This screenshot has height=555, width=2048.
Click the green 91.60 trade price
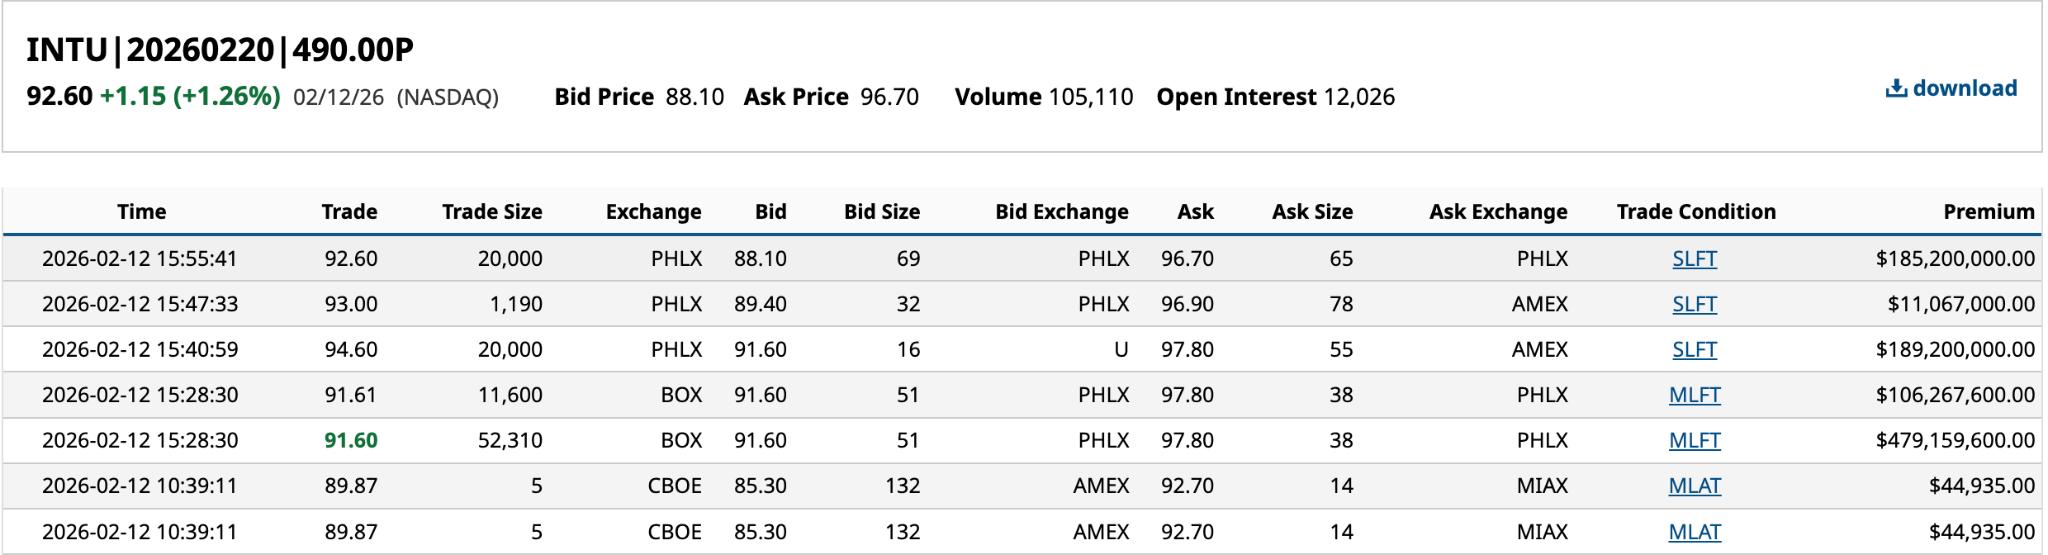[351, 440]
